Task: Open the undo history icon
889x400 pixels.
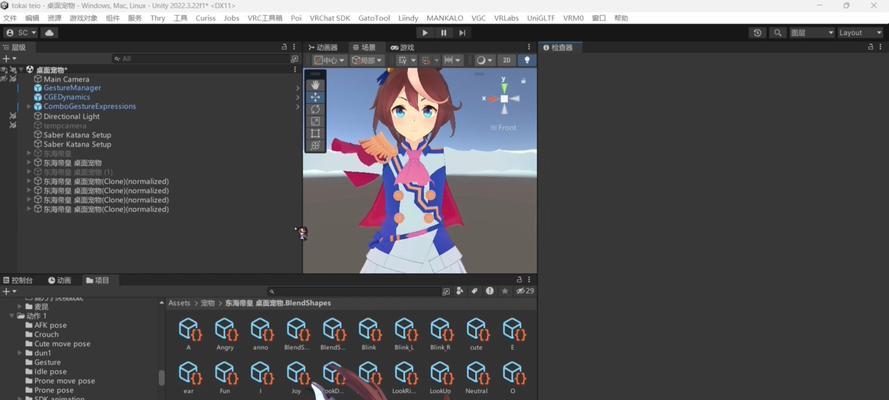Action: (757, 33)
